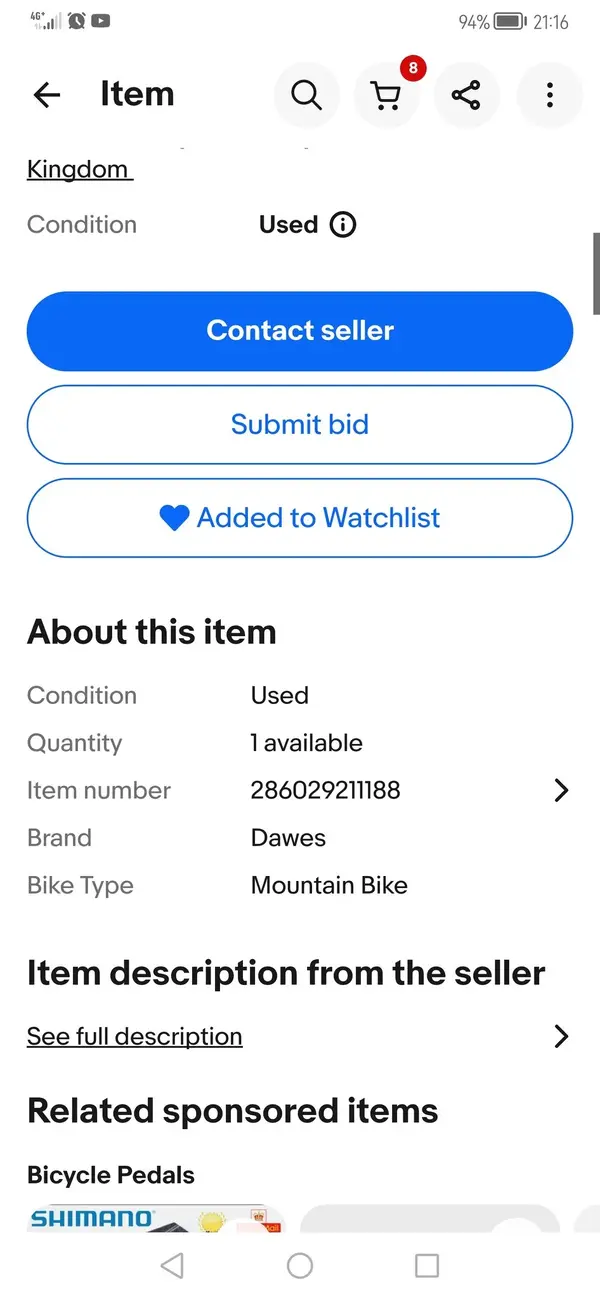
Task: Open the shopping cart with 8 items
Action: click(x=386, y=95)
